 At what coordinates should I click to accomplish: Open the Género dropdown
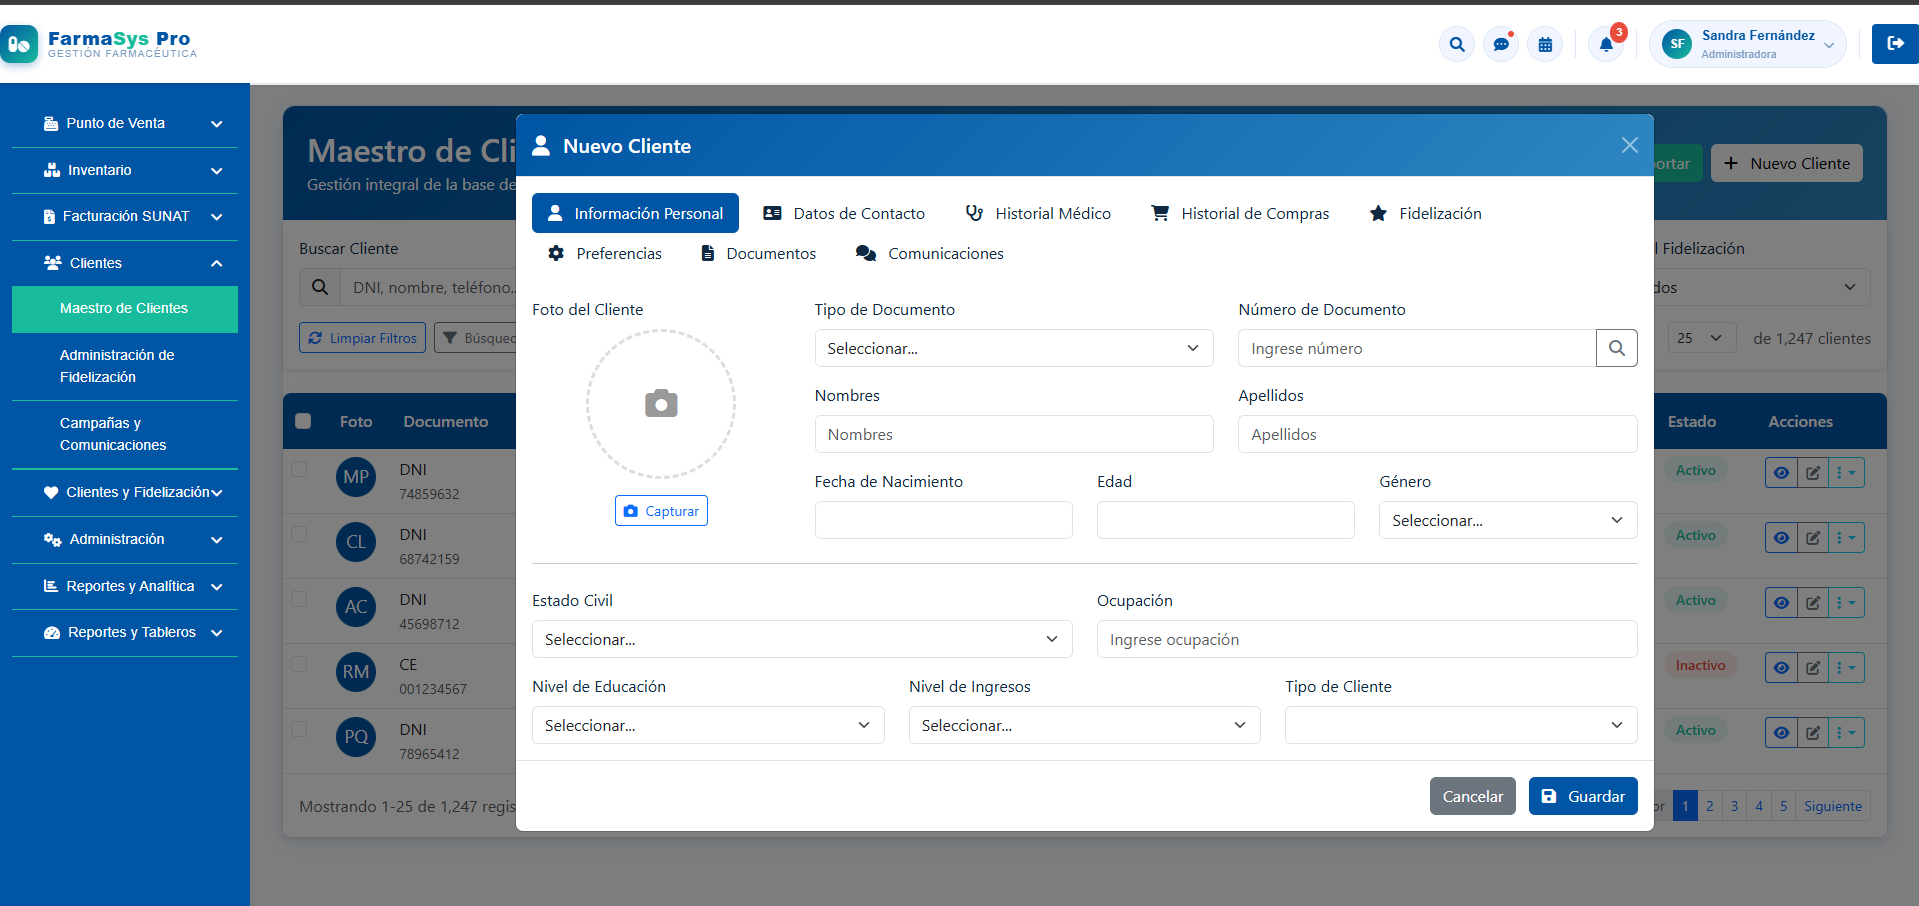pos(1508,520)
